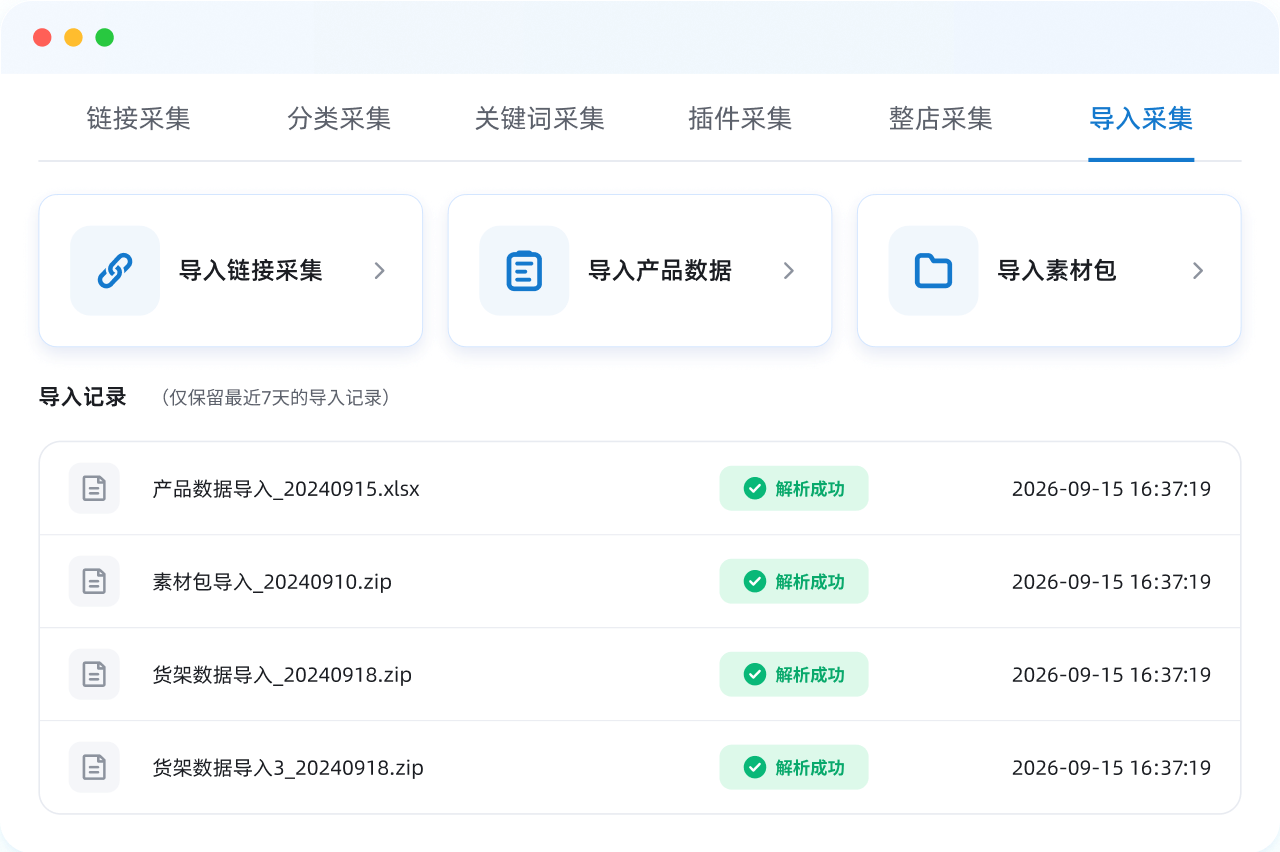Select file name 素材包导入_20240910.zip
Screen dimensions: 1280x852
coord(272,581)
